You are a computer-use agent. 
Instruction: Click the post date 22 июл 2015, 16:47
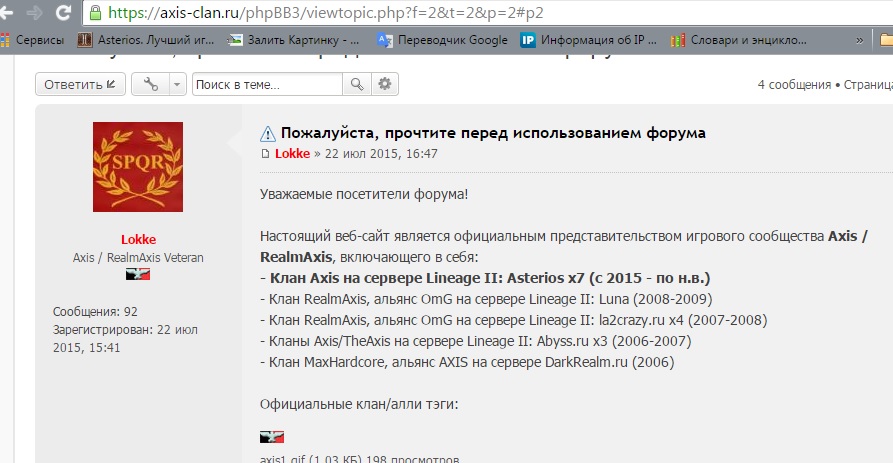pyautogui.click(x=381, y=154)
